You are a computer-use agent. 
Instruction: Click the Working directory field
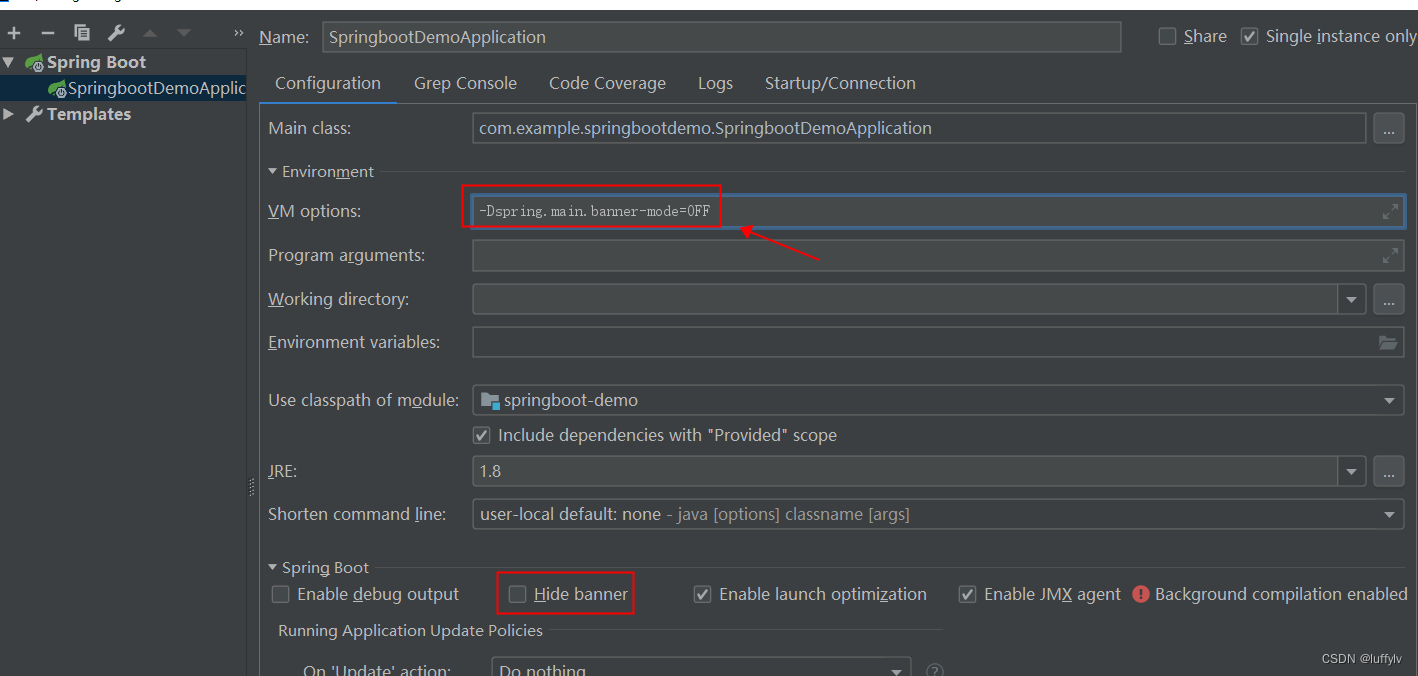(x=906, y=299)
